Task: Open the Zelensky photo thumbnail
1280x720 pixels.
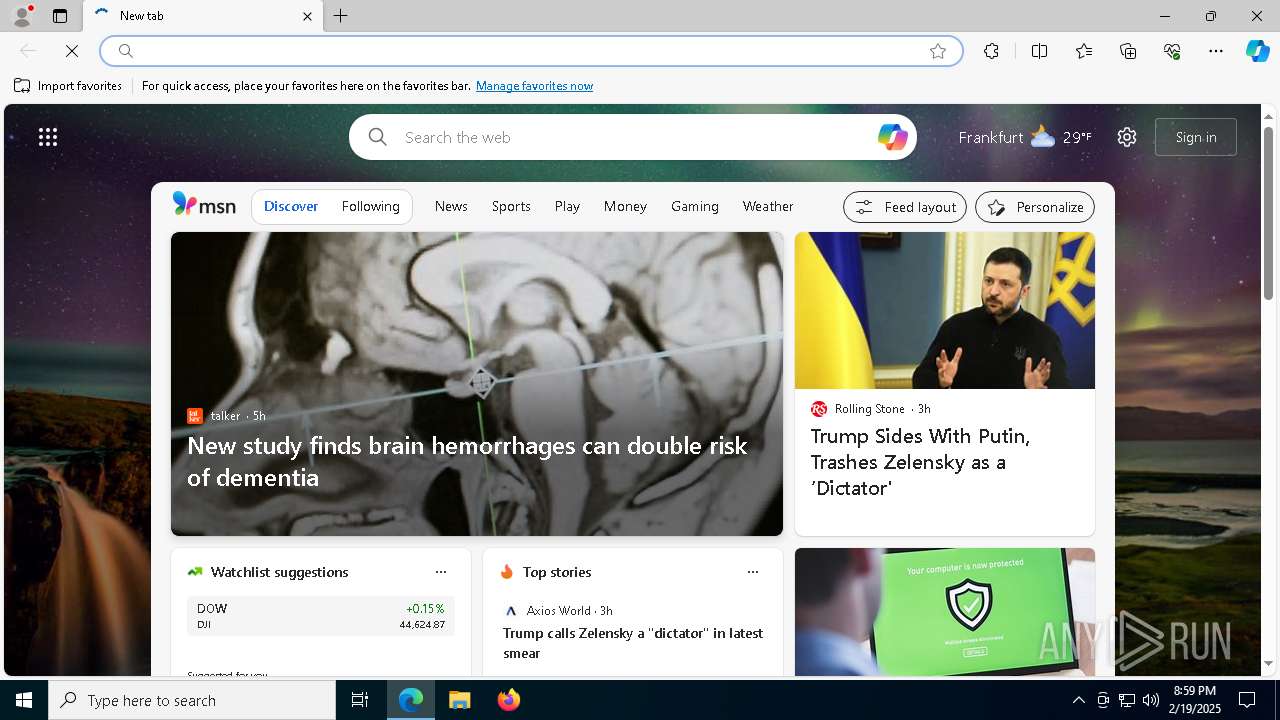Action: point(945,311)
